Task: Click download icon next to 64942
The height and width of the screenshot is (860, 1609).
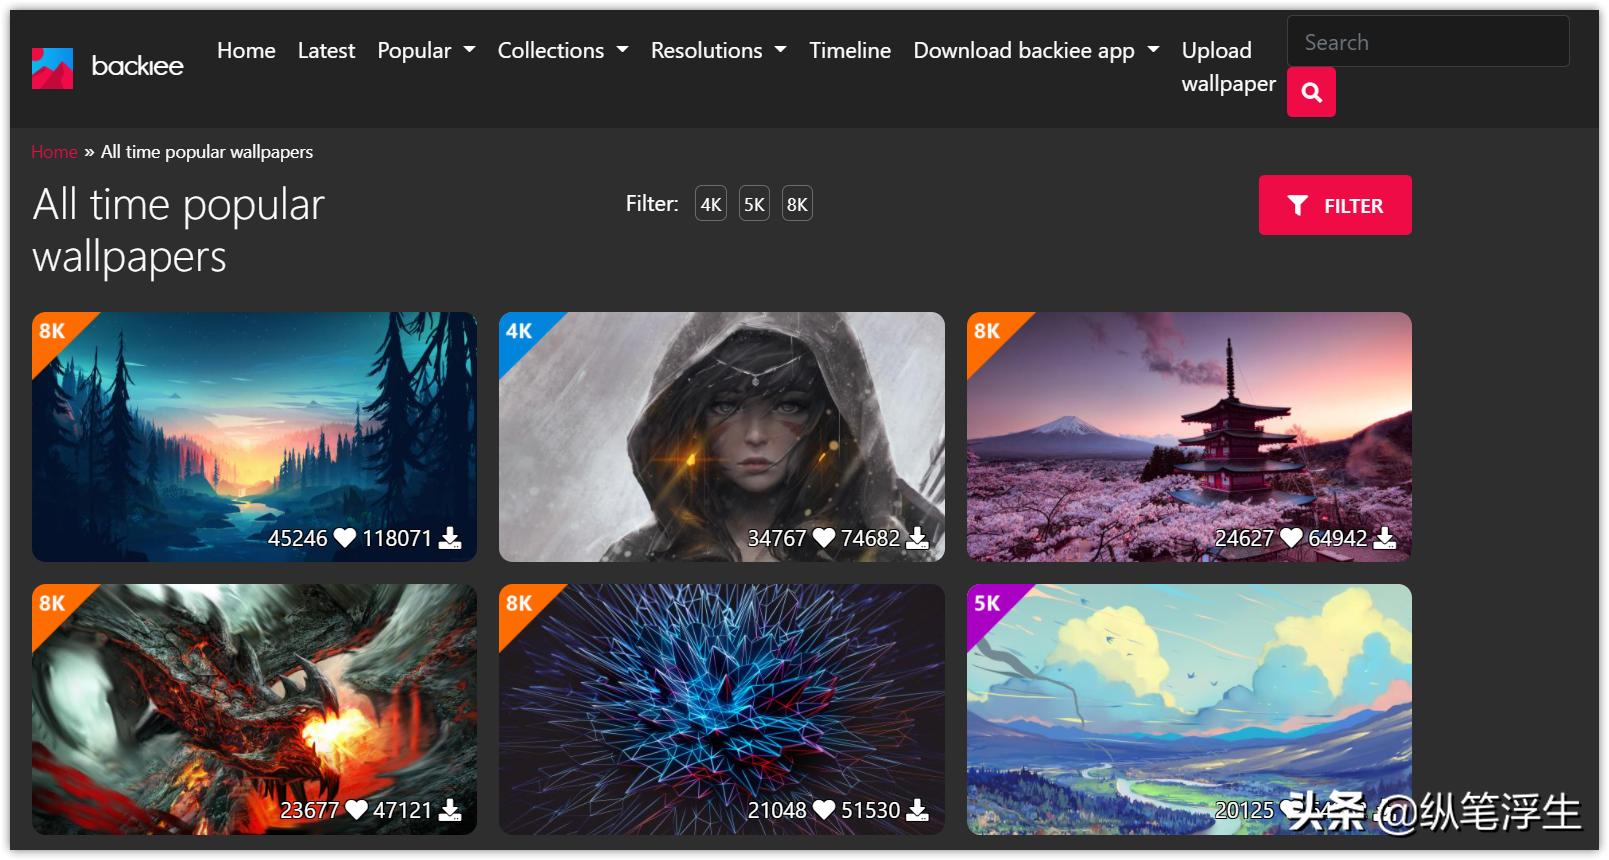Action: tap(1384, 538)
